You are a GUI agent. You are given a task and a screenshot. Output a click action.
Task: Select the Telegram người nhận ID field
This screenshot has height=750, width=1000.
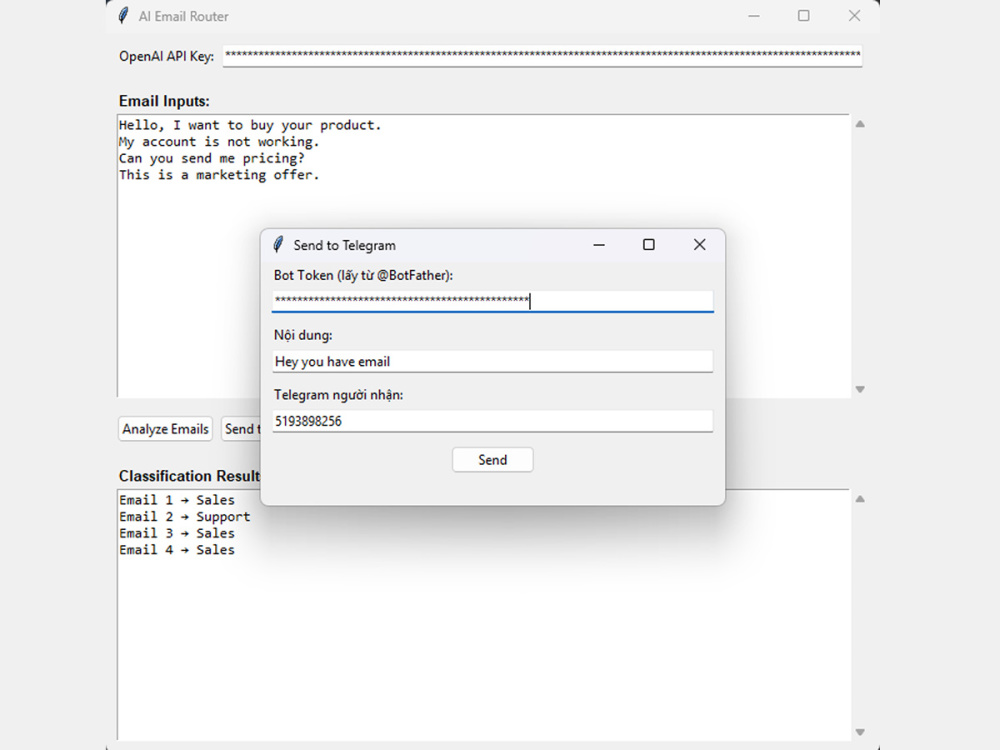[492, 421]
